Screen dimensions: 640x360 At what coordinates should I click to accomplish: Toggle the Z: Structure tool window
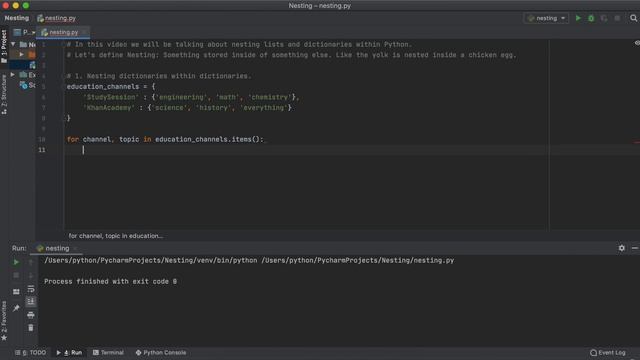(x=4, y=94)
